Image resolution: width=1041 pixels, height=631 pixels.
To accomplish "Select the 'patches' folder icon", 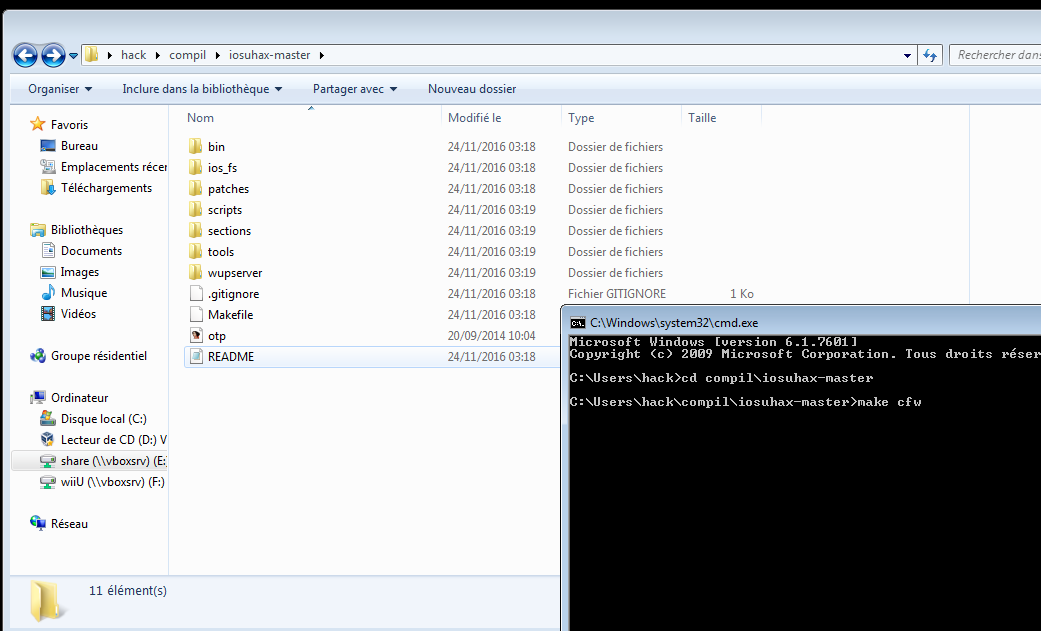I will [x=195, y=189].
